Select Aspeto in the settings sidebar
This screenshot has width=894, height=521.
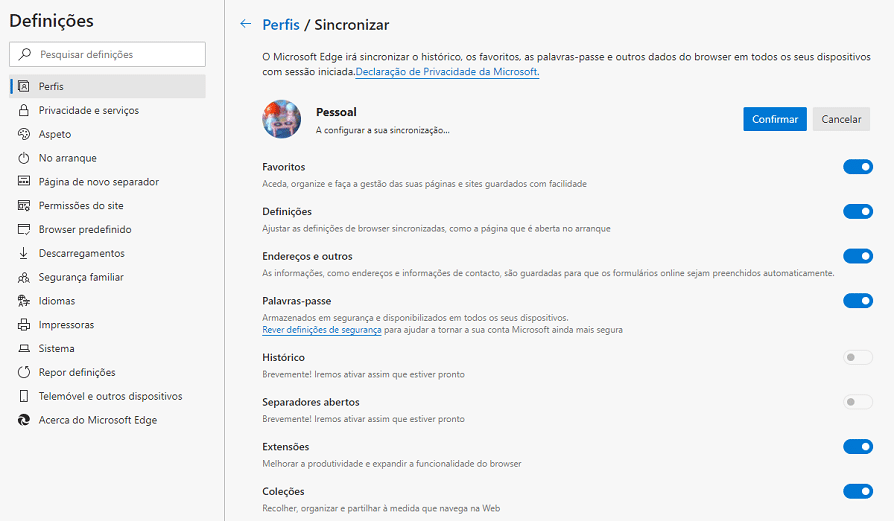click(107, 134)
